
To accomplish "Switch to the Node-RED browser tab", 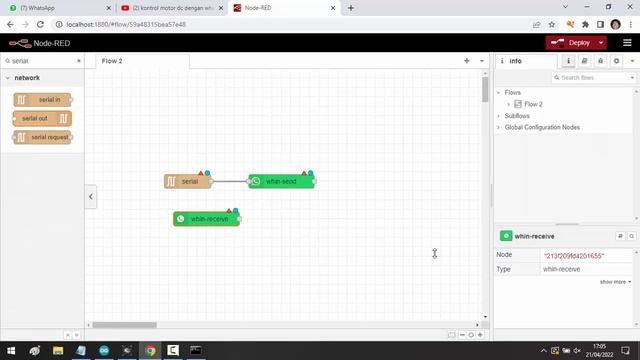I will coord(284,8).
